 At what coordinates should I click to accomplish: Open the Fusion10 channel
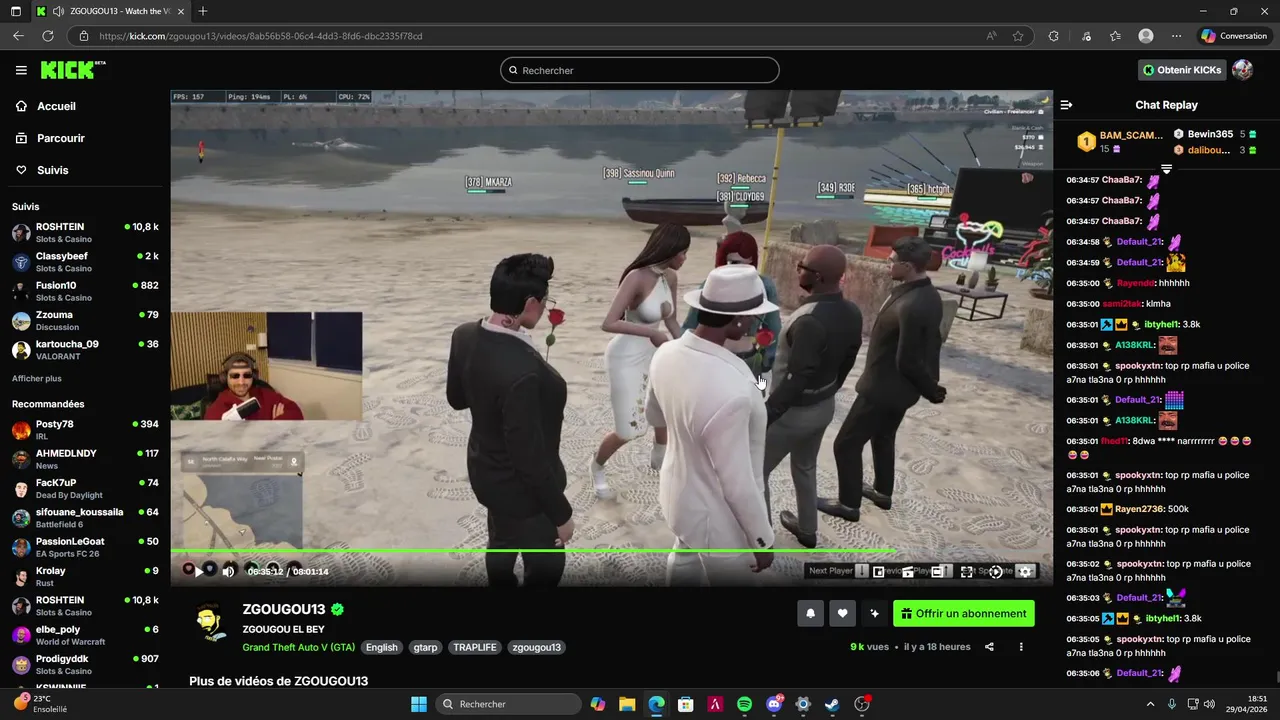click(85, 291)
